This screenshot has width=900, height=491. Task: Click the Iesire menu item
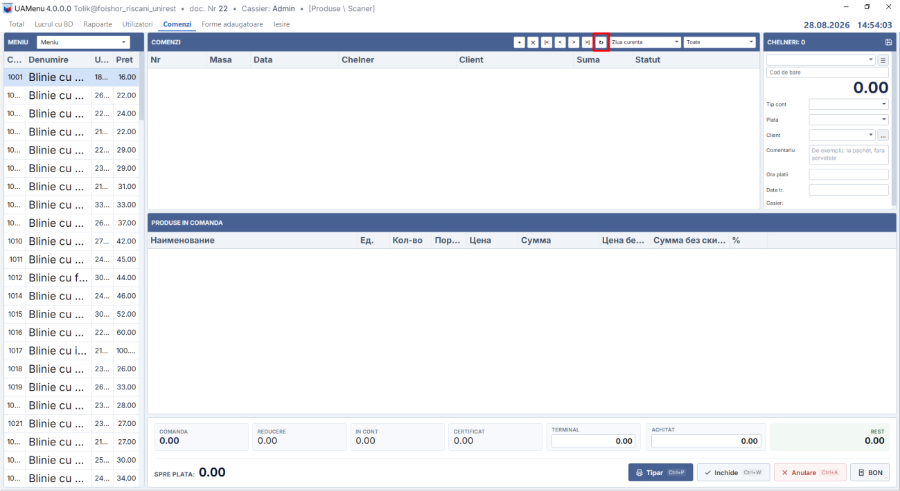[x=281, y=24]
